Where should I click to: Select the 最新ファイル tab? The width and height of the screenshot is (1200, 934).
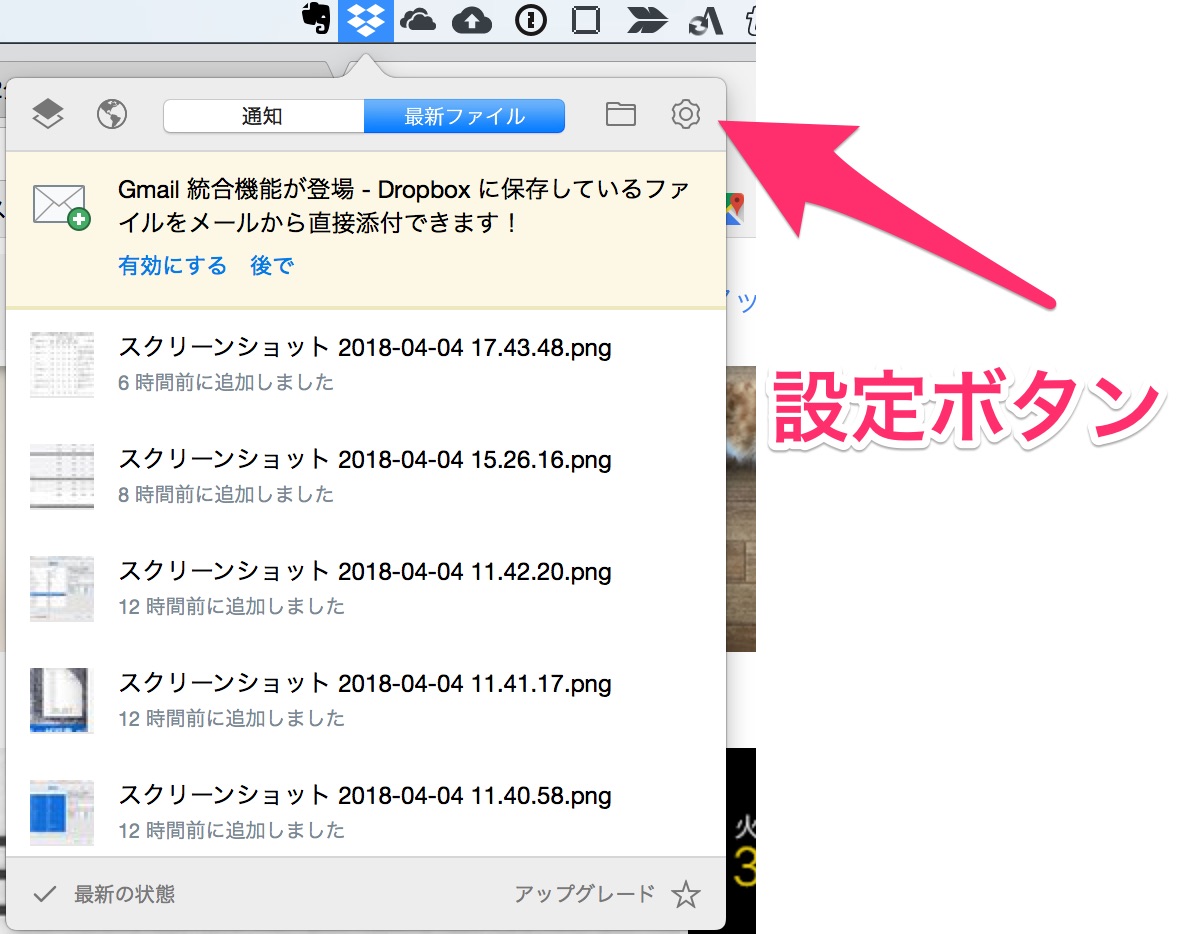tap(464, 116)
